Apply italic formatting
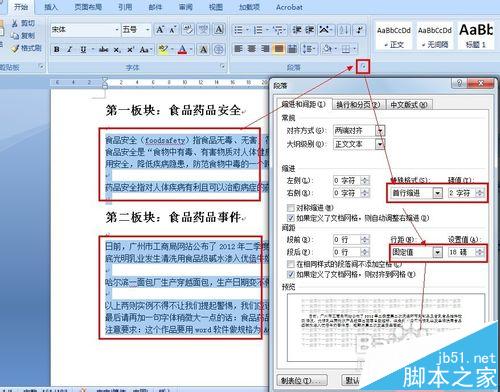Viewport: 500px width, 392px height. [x=70, y=49]
